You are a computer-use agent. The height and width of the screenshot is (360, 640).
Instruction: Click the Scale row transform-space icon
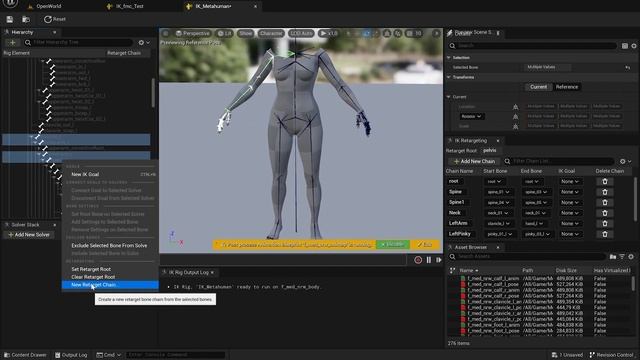(x=516, y=127)
